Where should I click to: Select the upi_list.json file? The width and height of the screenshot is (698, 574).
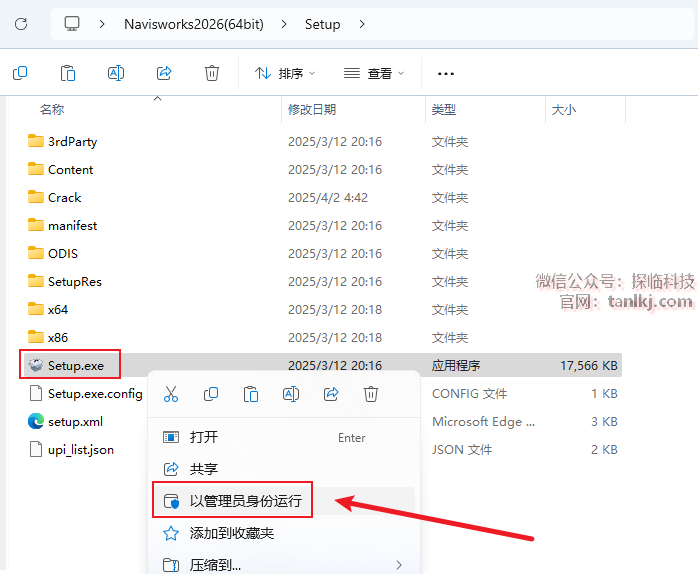(x=81, y=450)
